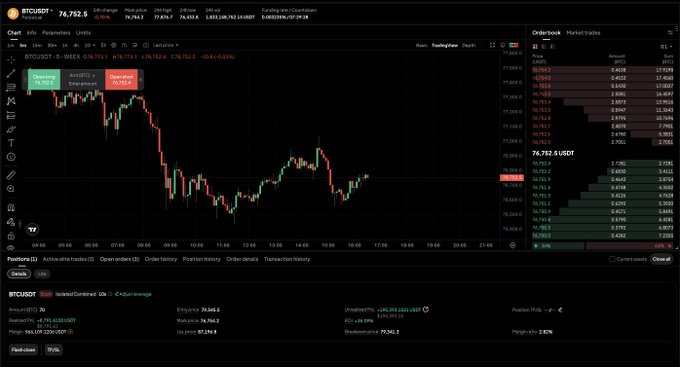Click the Adjust leverage link
The width and height of the screenshot is (680, 367).
[x=133, y=294]
